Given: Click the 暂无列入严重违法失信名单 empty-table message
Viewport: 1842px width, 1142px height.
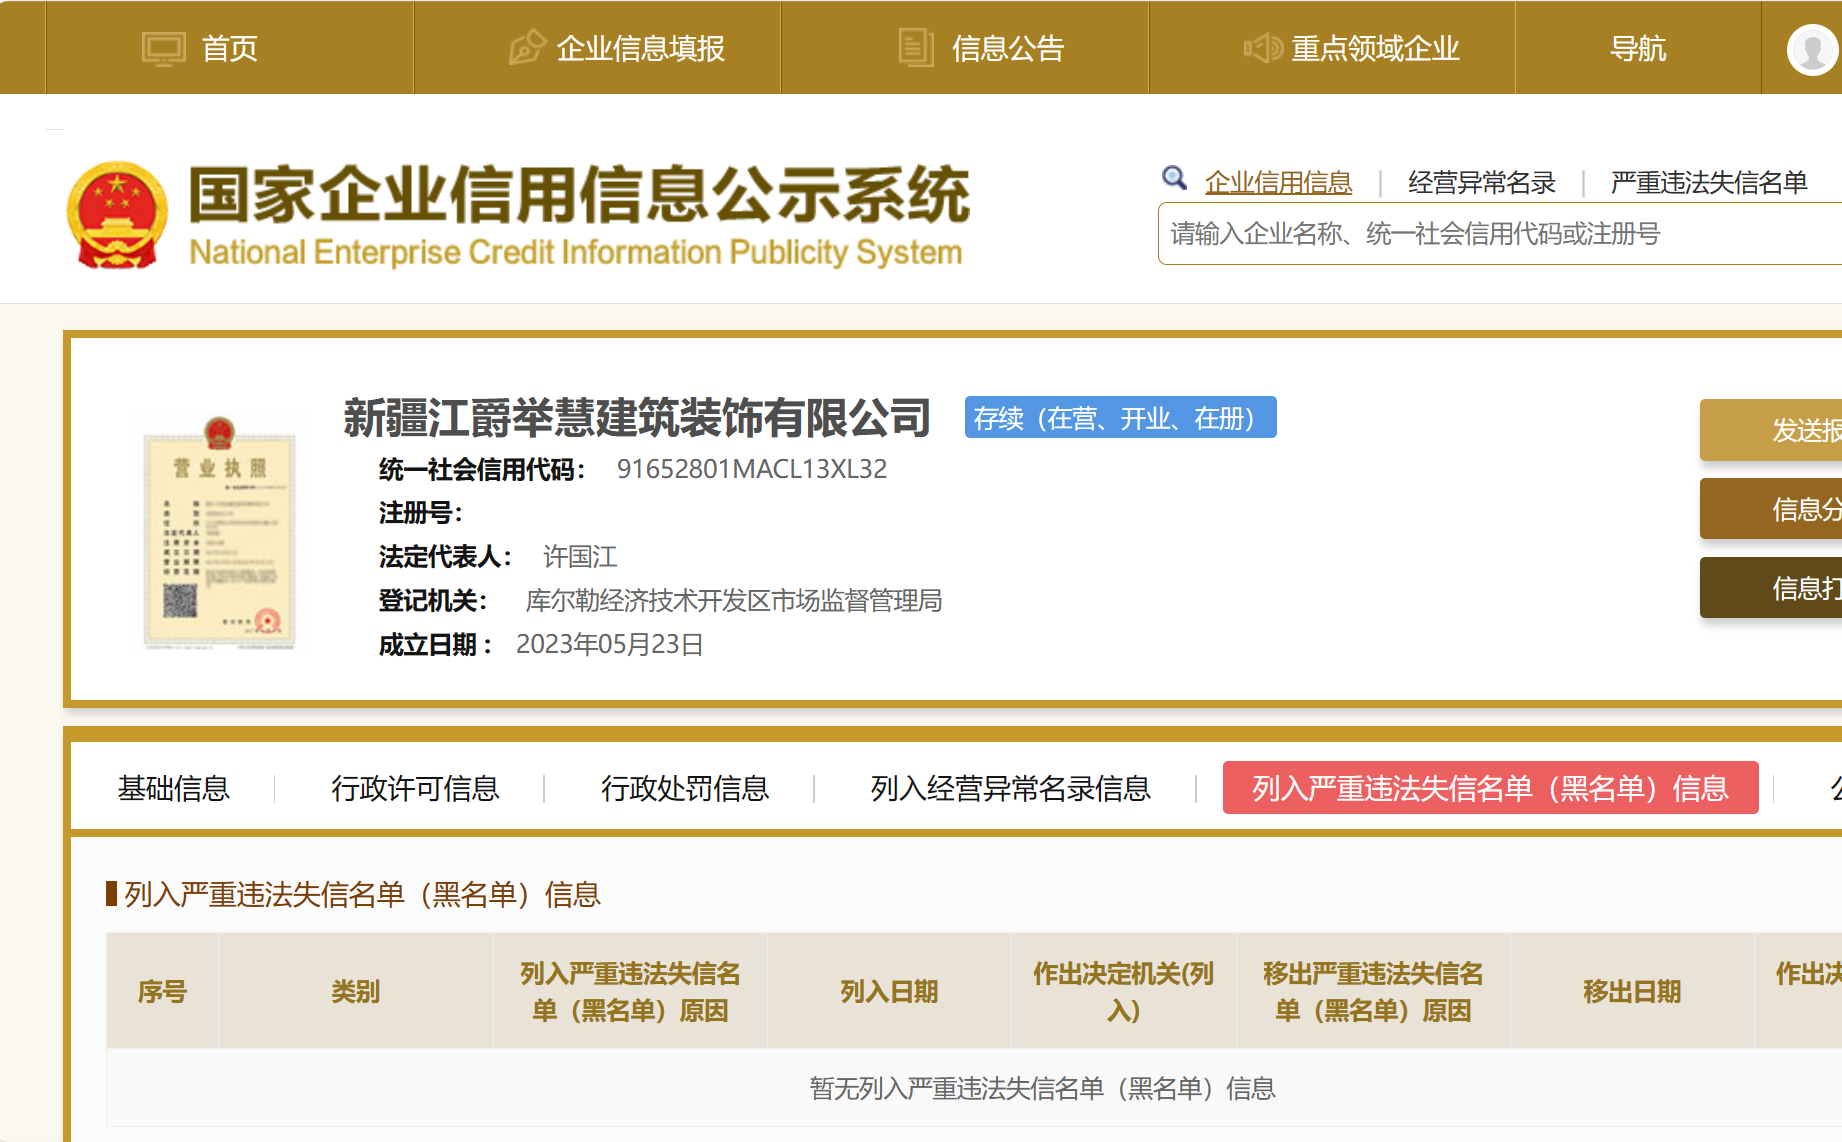Looking at the screenshot, I should click(1042, 1088).
